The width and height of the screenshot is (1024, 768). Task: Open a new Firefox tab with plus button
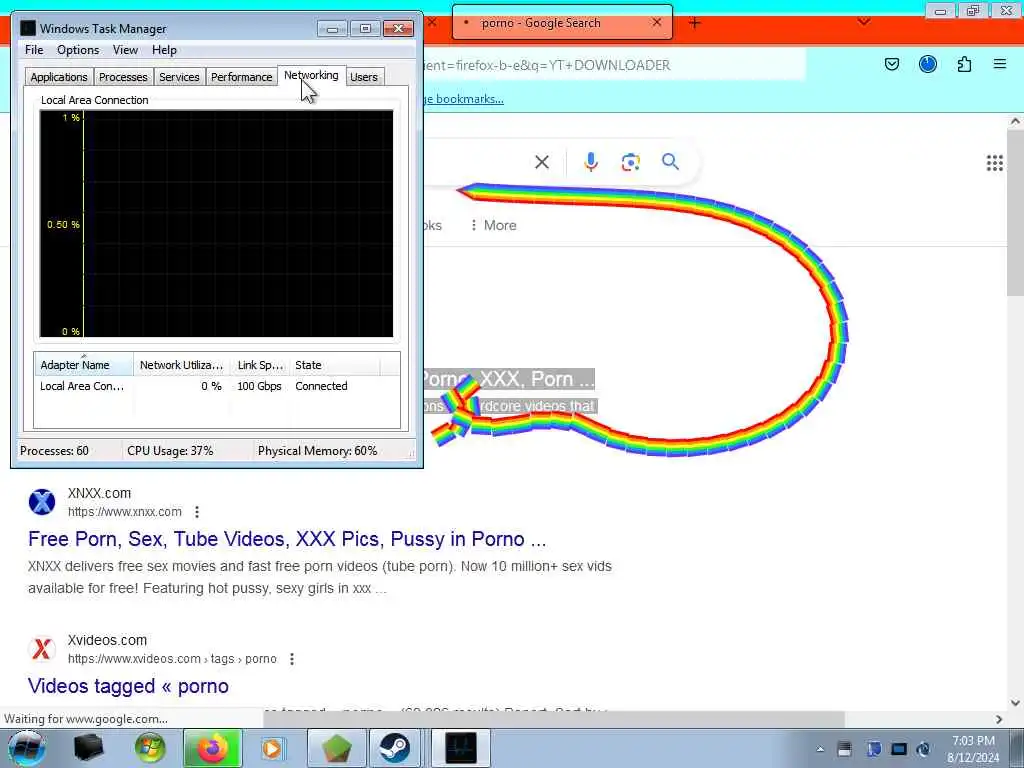click(695, 23)
